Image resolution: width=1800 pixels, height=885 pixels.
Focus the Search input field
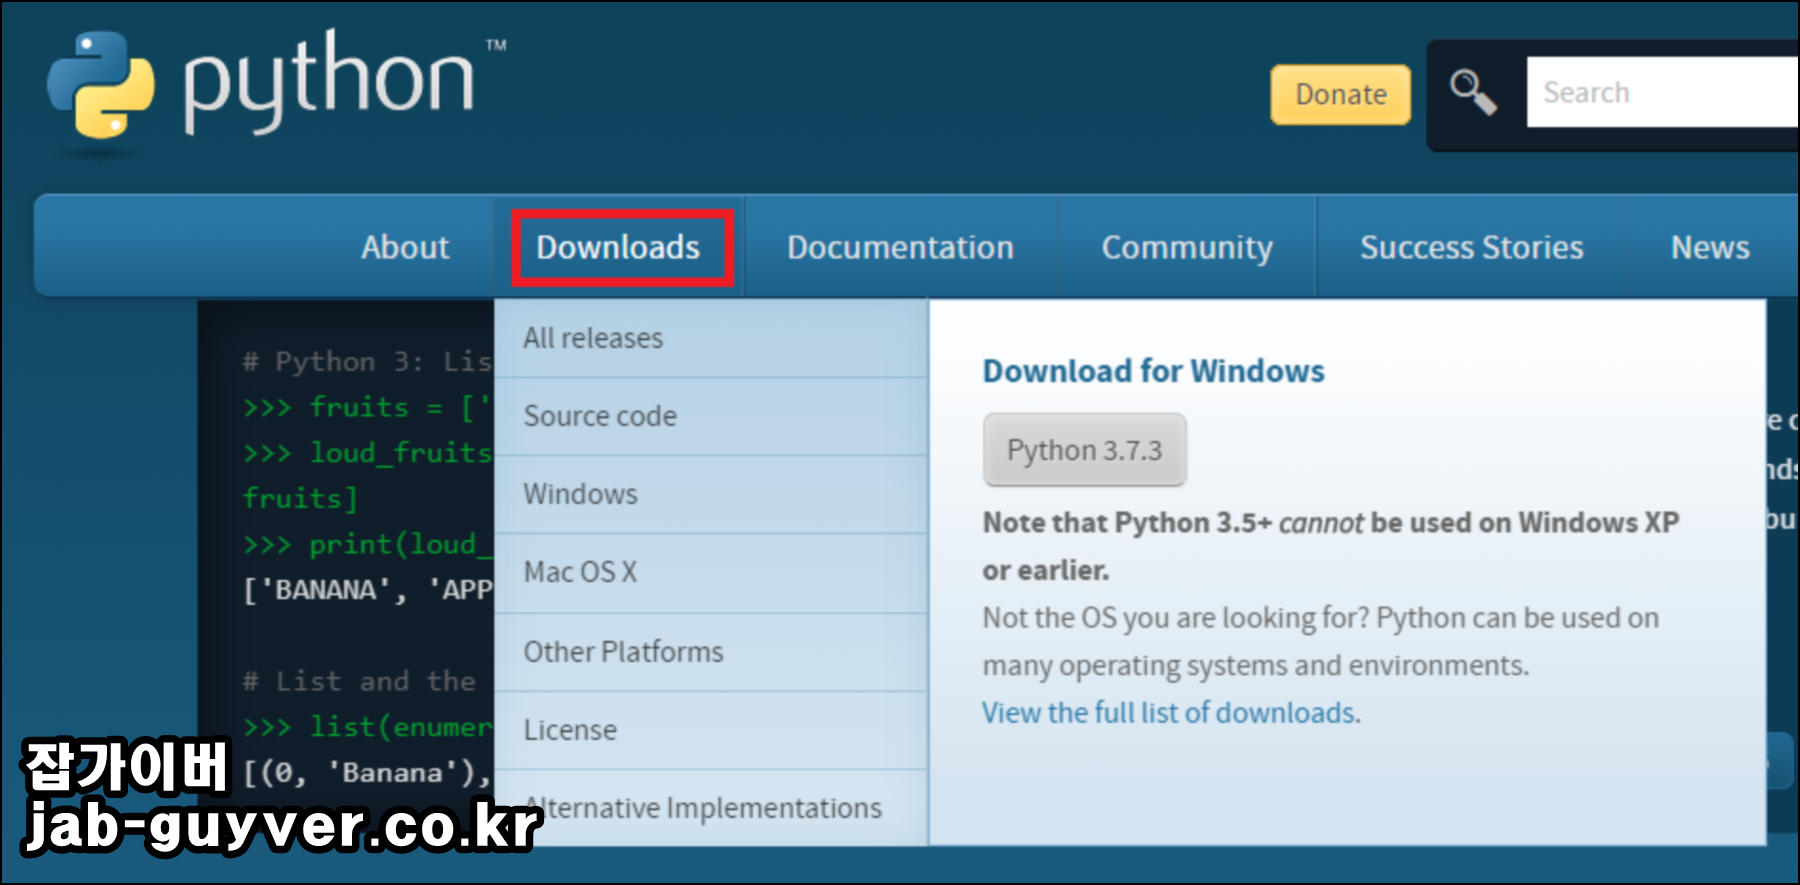tap(1662, 92)
